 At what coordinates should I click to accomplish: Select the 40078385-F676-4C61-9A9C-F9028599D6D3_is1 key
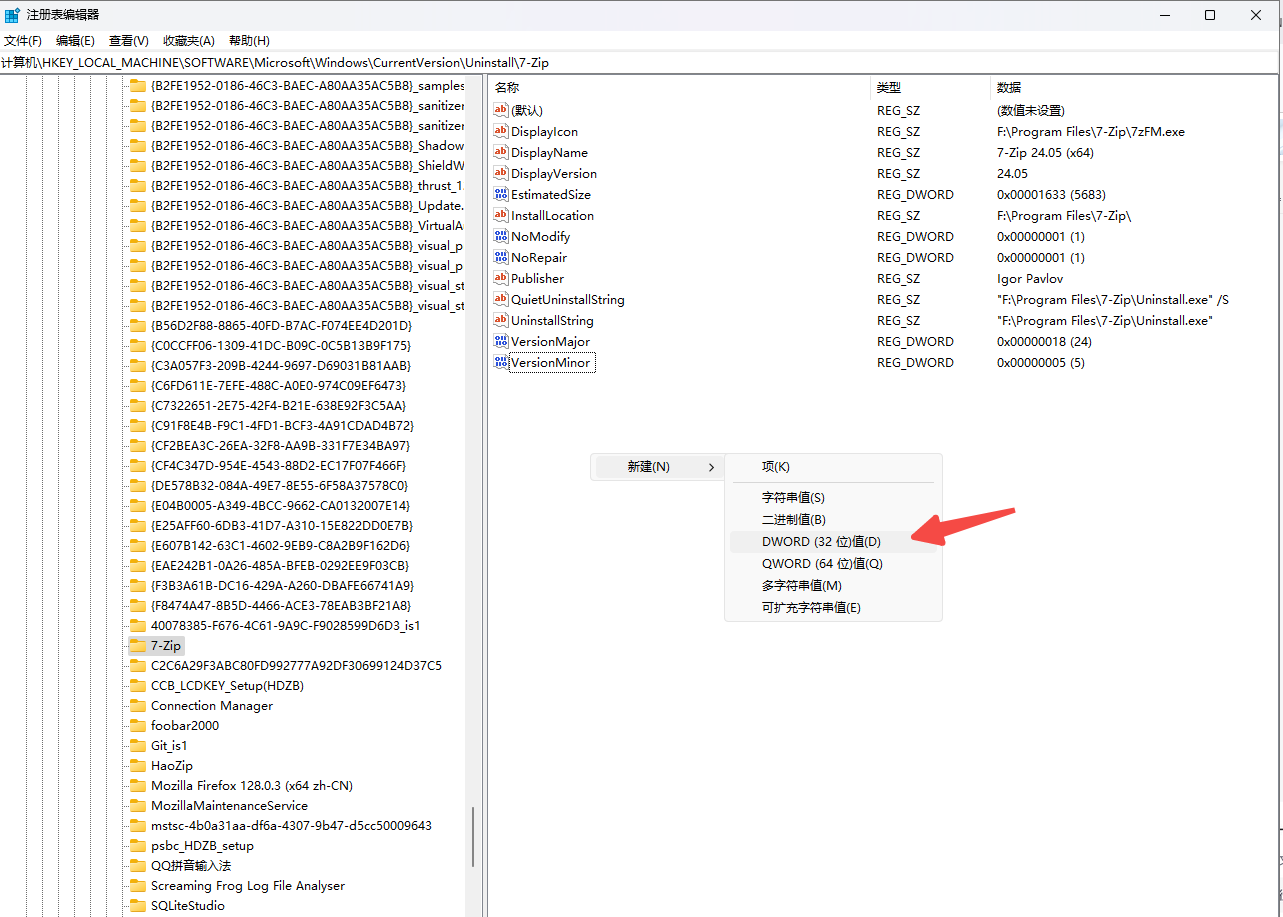[285, 626]
